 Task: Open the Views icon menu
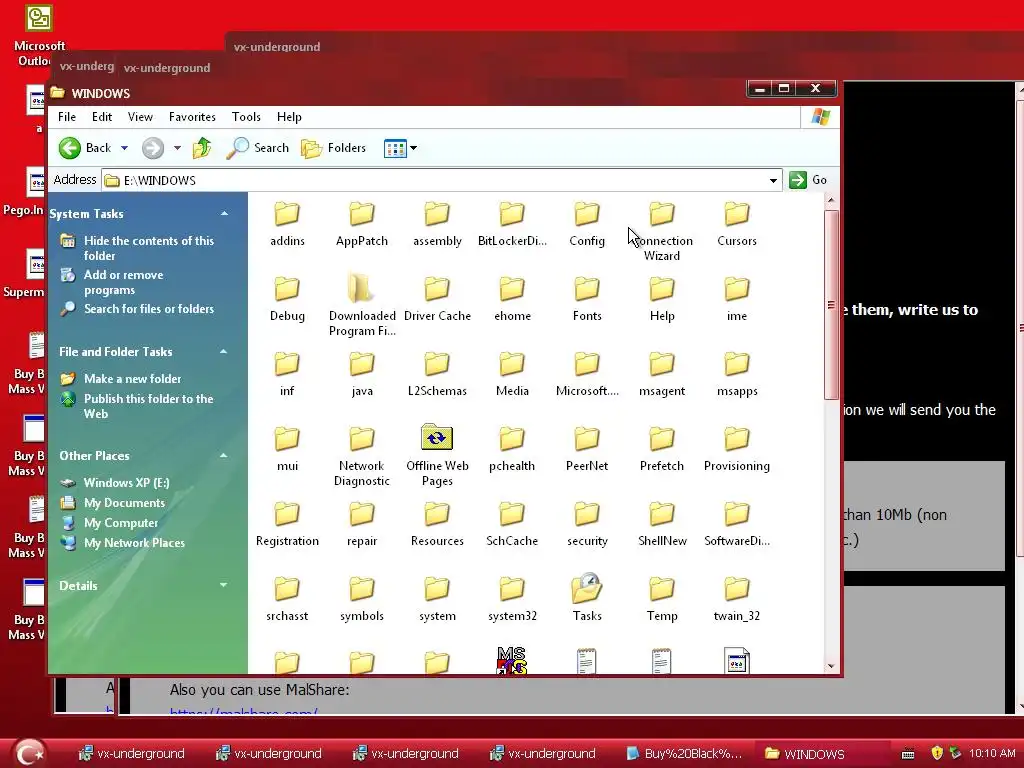[400, 148]
